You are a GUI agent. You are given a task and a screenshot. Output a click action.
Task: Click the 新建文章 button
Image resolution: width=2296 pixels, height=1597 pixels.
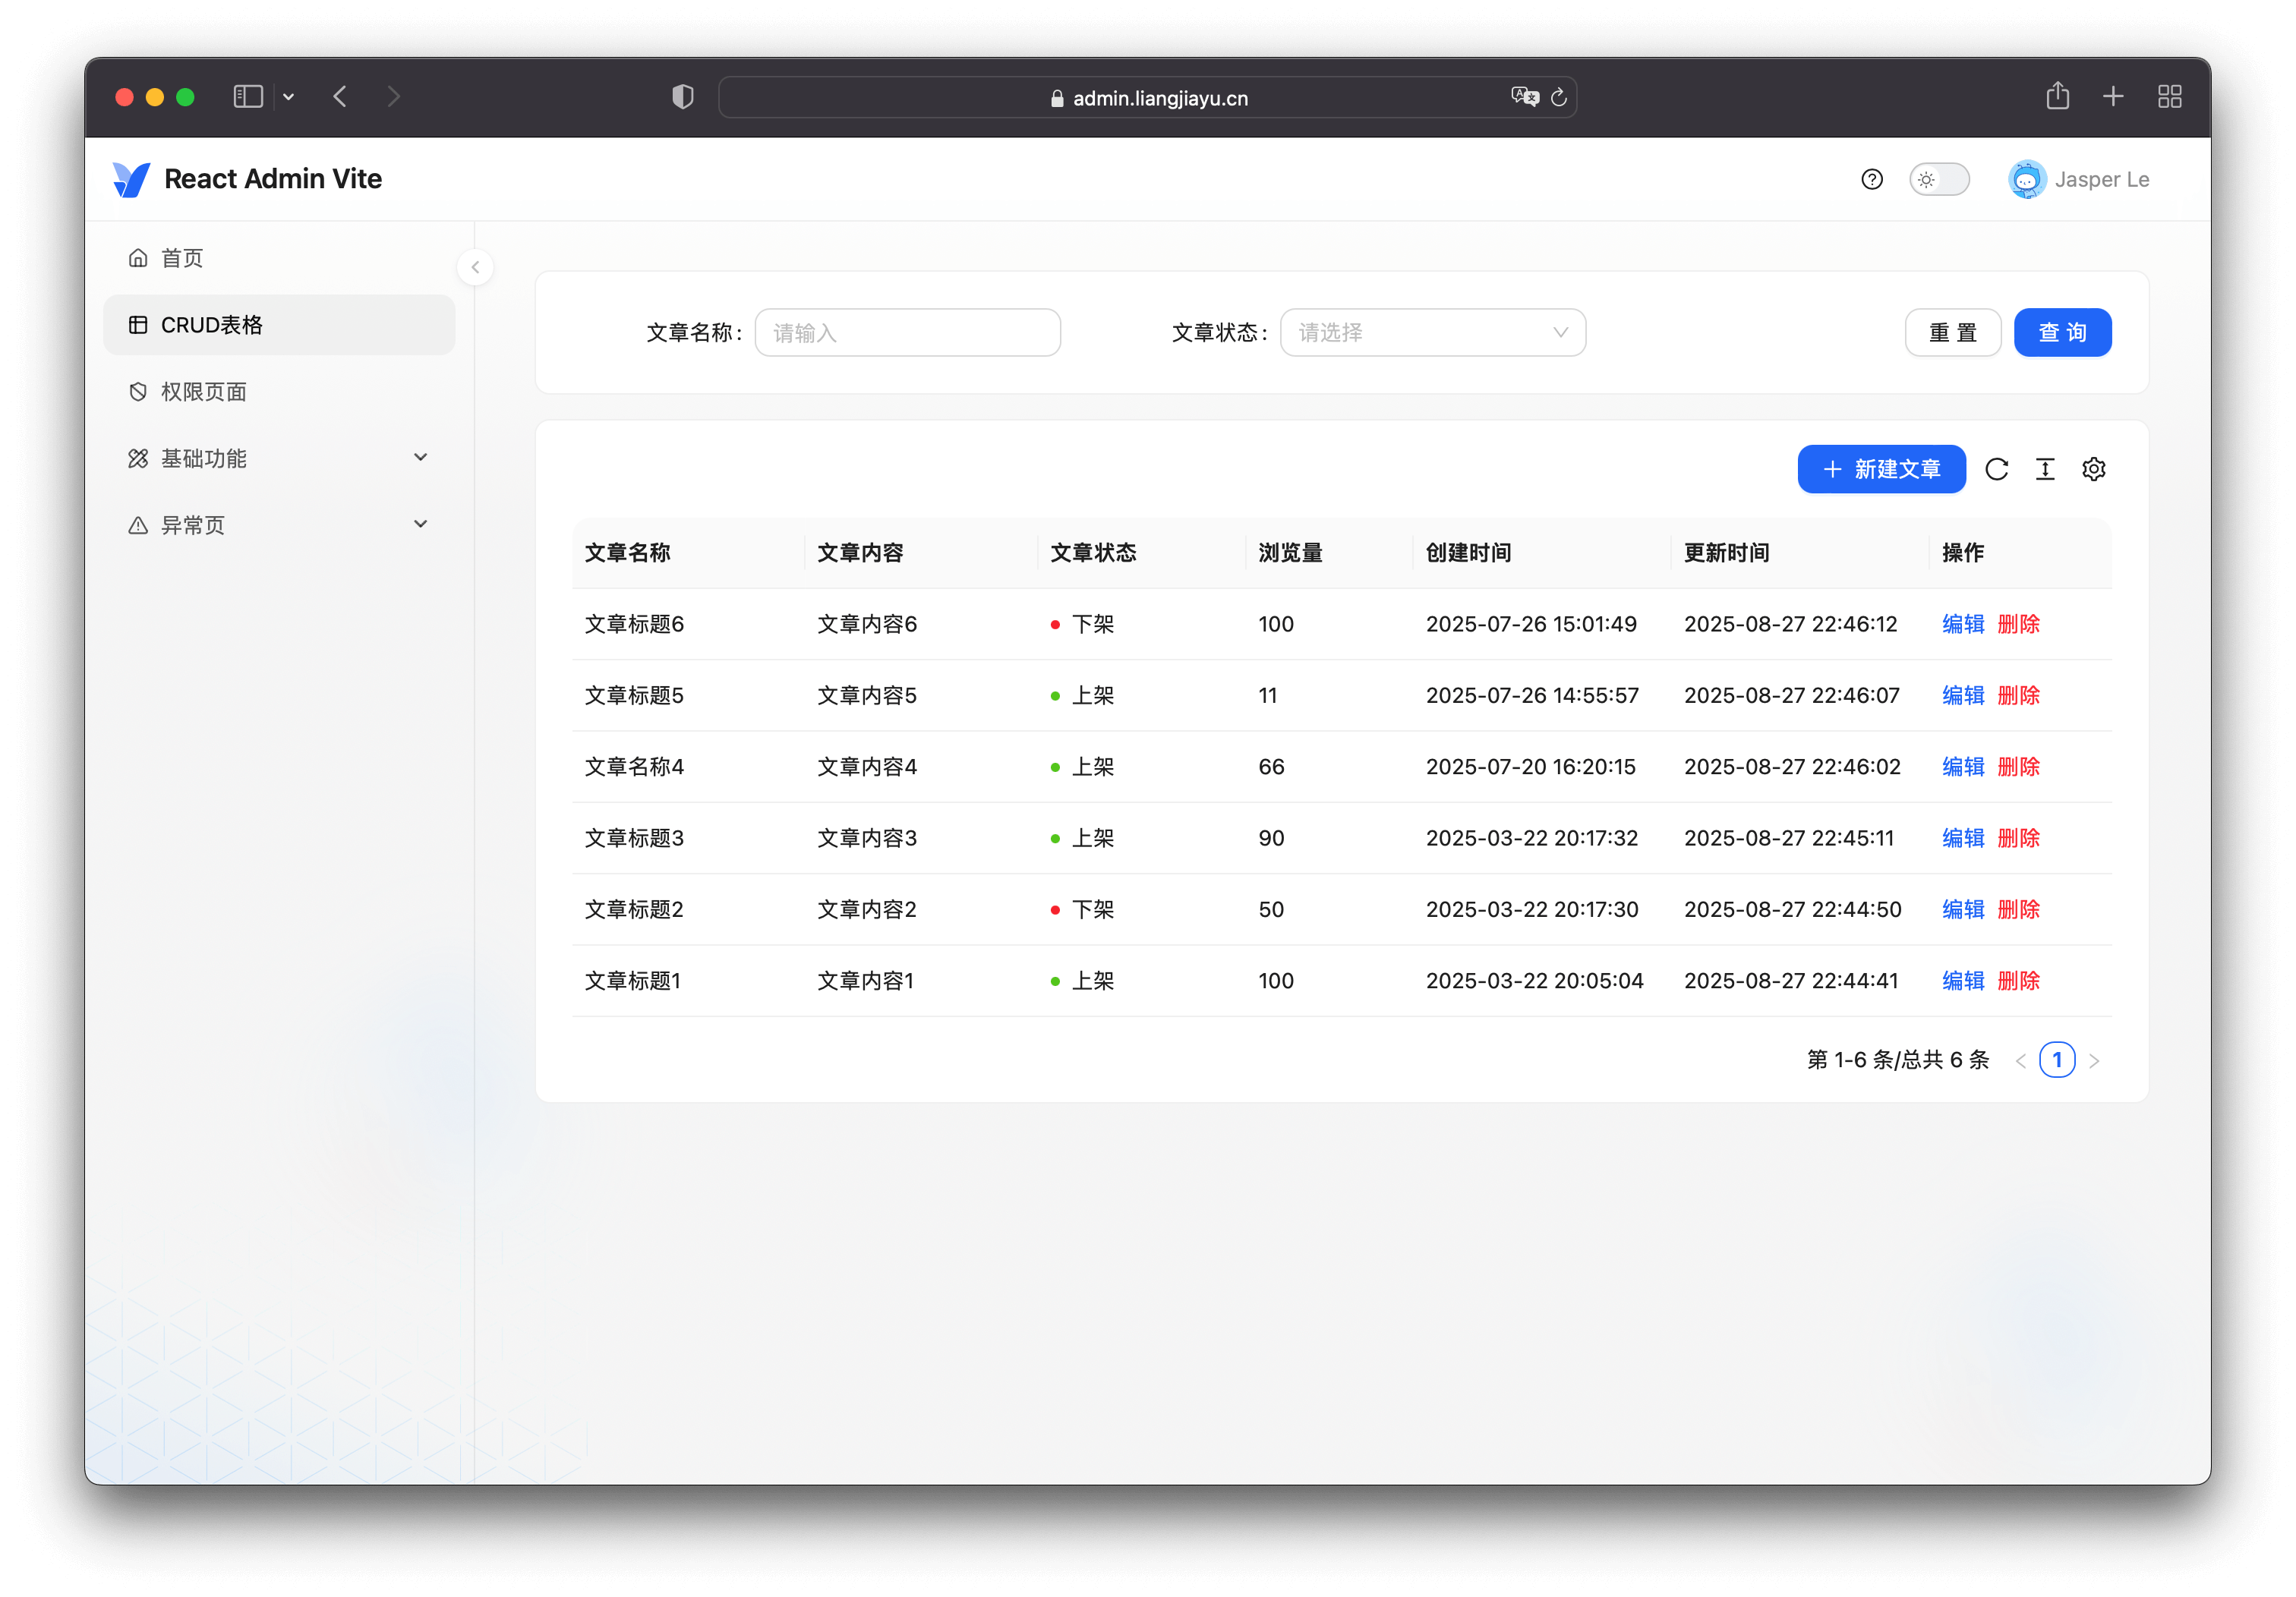[x=1880, y=469]
